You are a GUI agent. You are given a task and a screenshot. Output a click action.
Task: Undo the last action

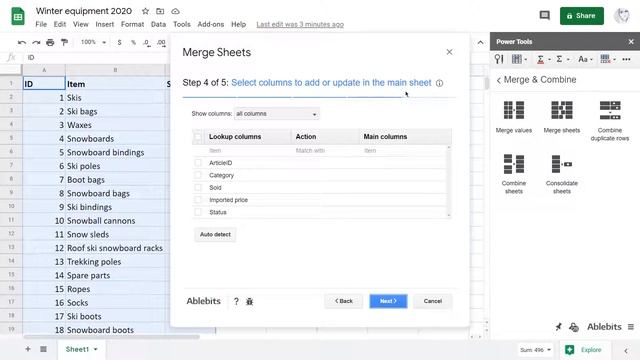click(x=22, y=42)
